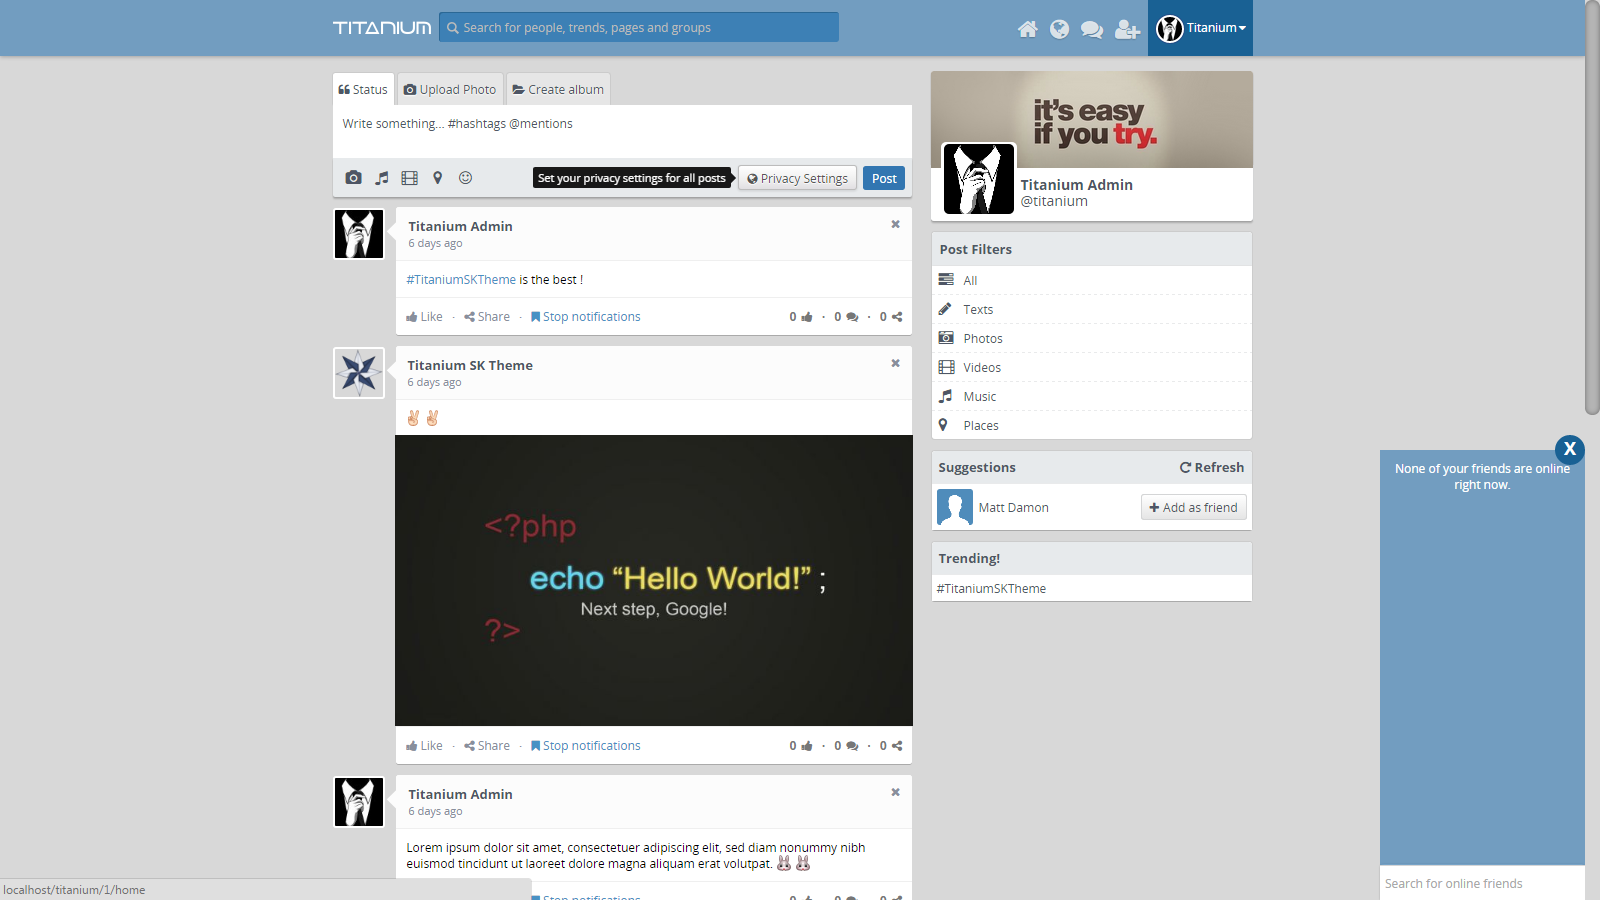1600x900 pixels.
Task: Add a location with the map pin icon
Action: coord(437,178)
